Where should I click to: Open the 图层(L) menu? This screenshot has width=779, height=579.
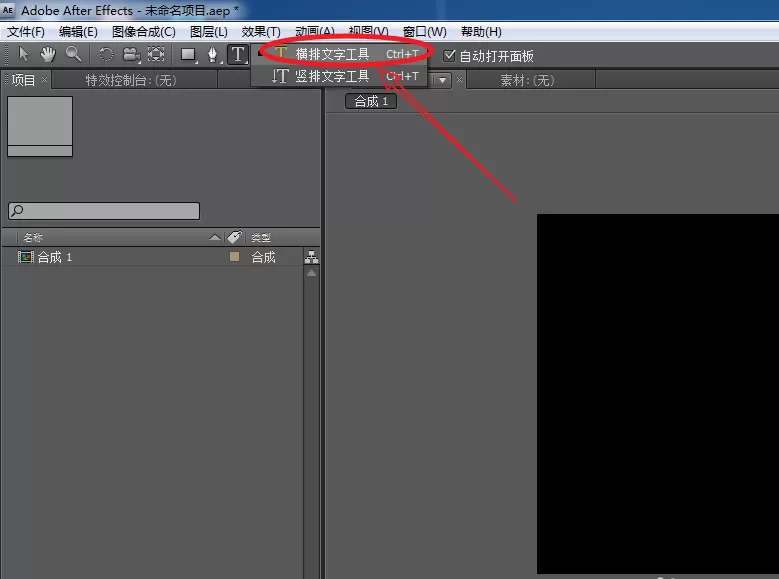click(x=209, y=32)
